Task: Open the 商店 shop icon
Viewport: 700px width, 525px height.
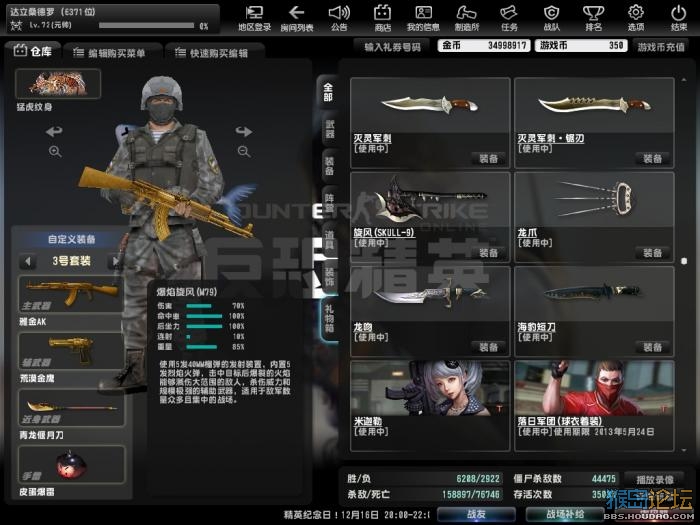Action: click(x=382, y=18)
